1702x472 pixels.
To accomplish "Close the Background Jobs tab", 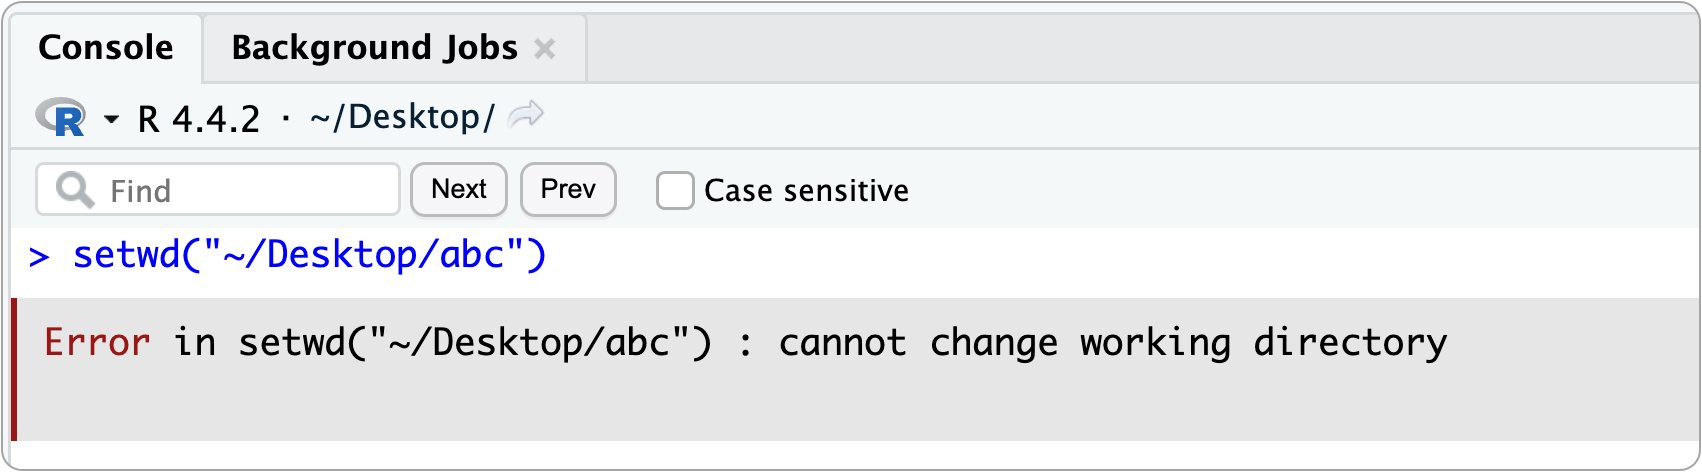I will click(545, 48).
